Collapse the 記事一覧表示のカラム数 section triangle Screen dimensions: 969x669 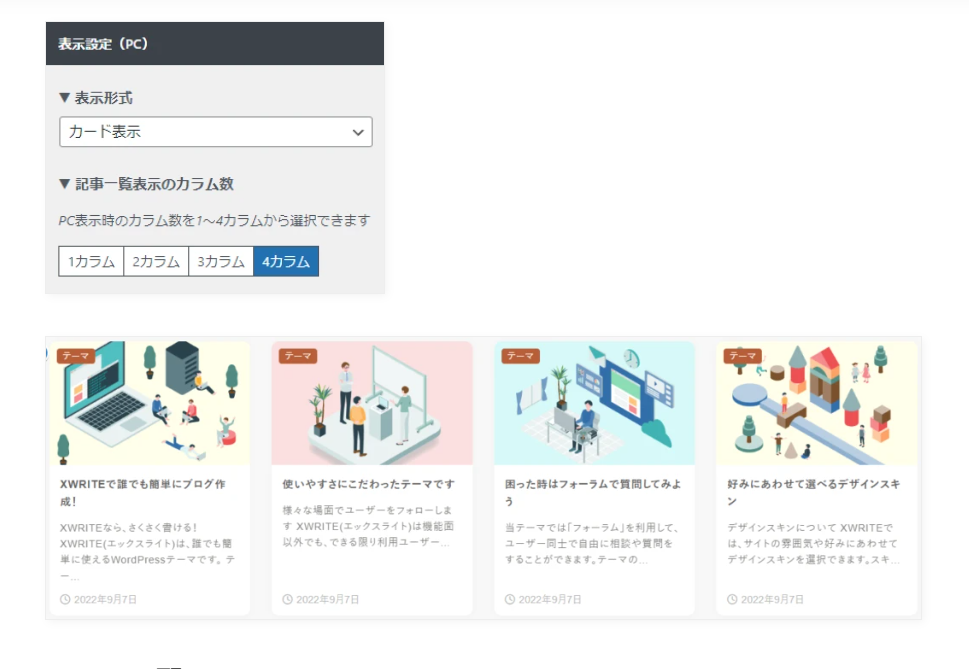pyautogui.click(x=64, y=183)
